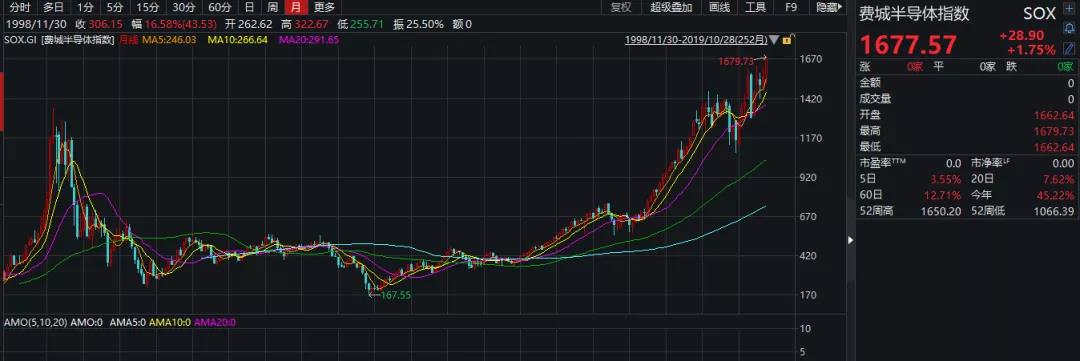
Task: Switch to the 周 weekly tab
Action: coord(273,8)
